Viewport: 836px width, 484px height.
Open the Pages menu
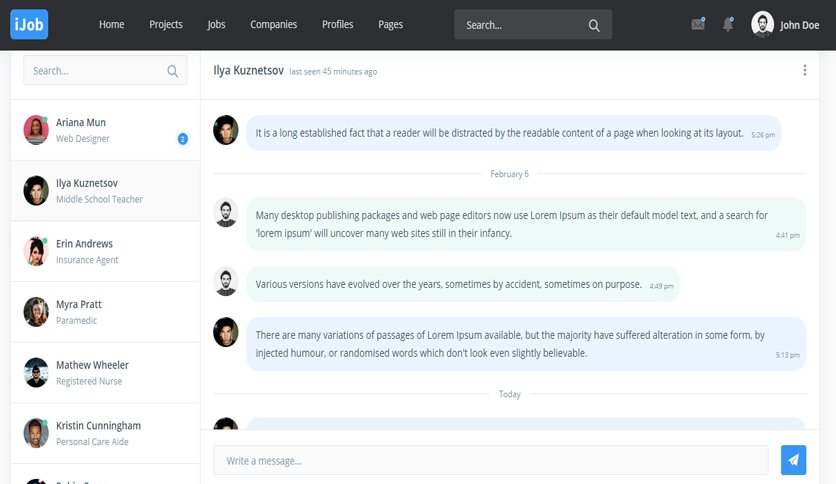390,25
